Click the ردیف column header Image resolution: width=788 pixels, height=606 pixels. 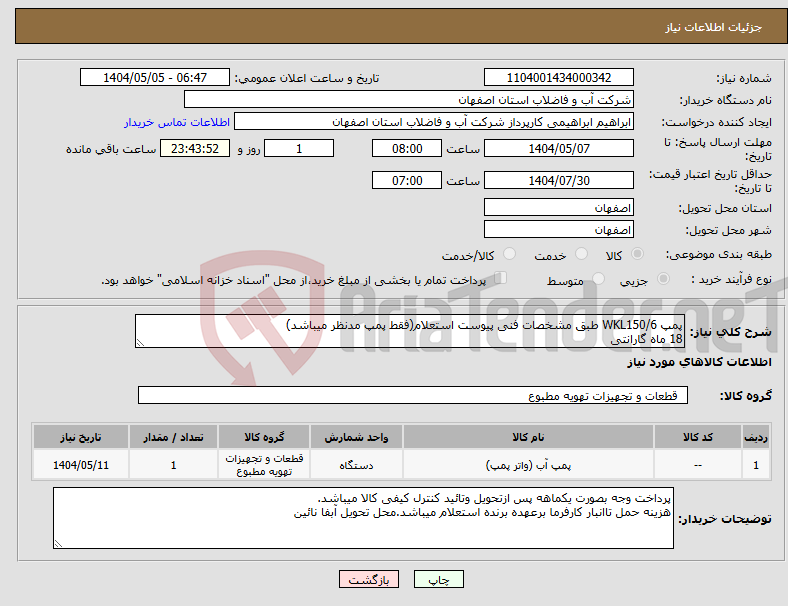755,437
